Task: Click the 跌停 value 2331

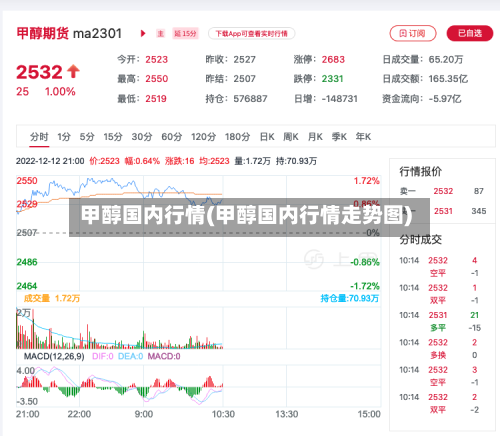Action: [332, 79]
